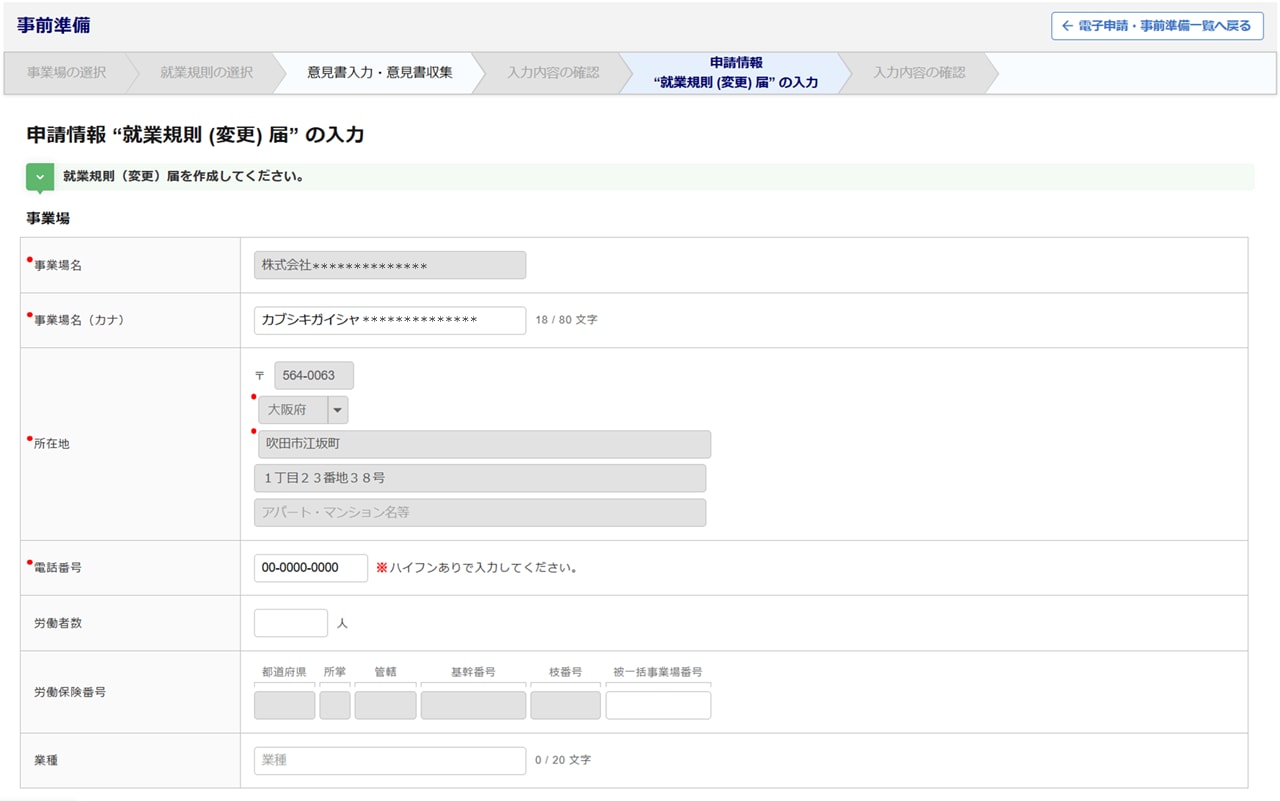Viewport: 1280px width, 801px height.
Task: Click the postal code field 564-0063
Action: point(313,376)
